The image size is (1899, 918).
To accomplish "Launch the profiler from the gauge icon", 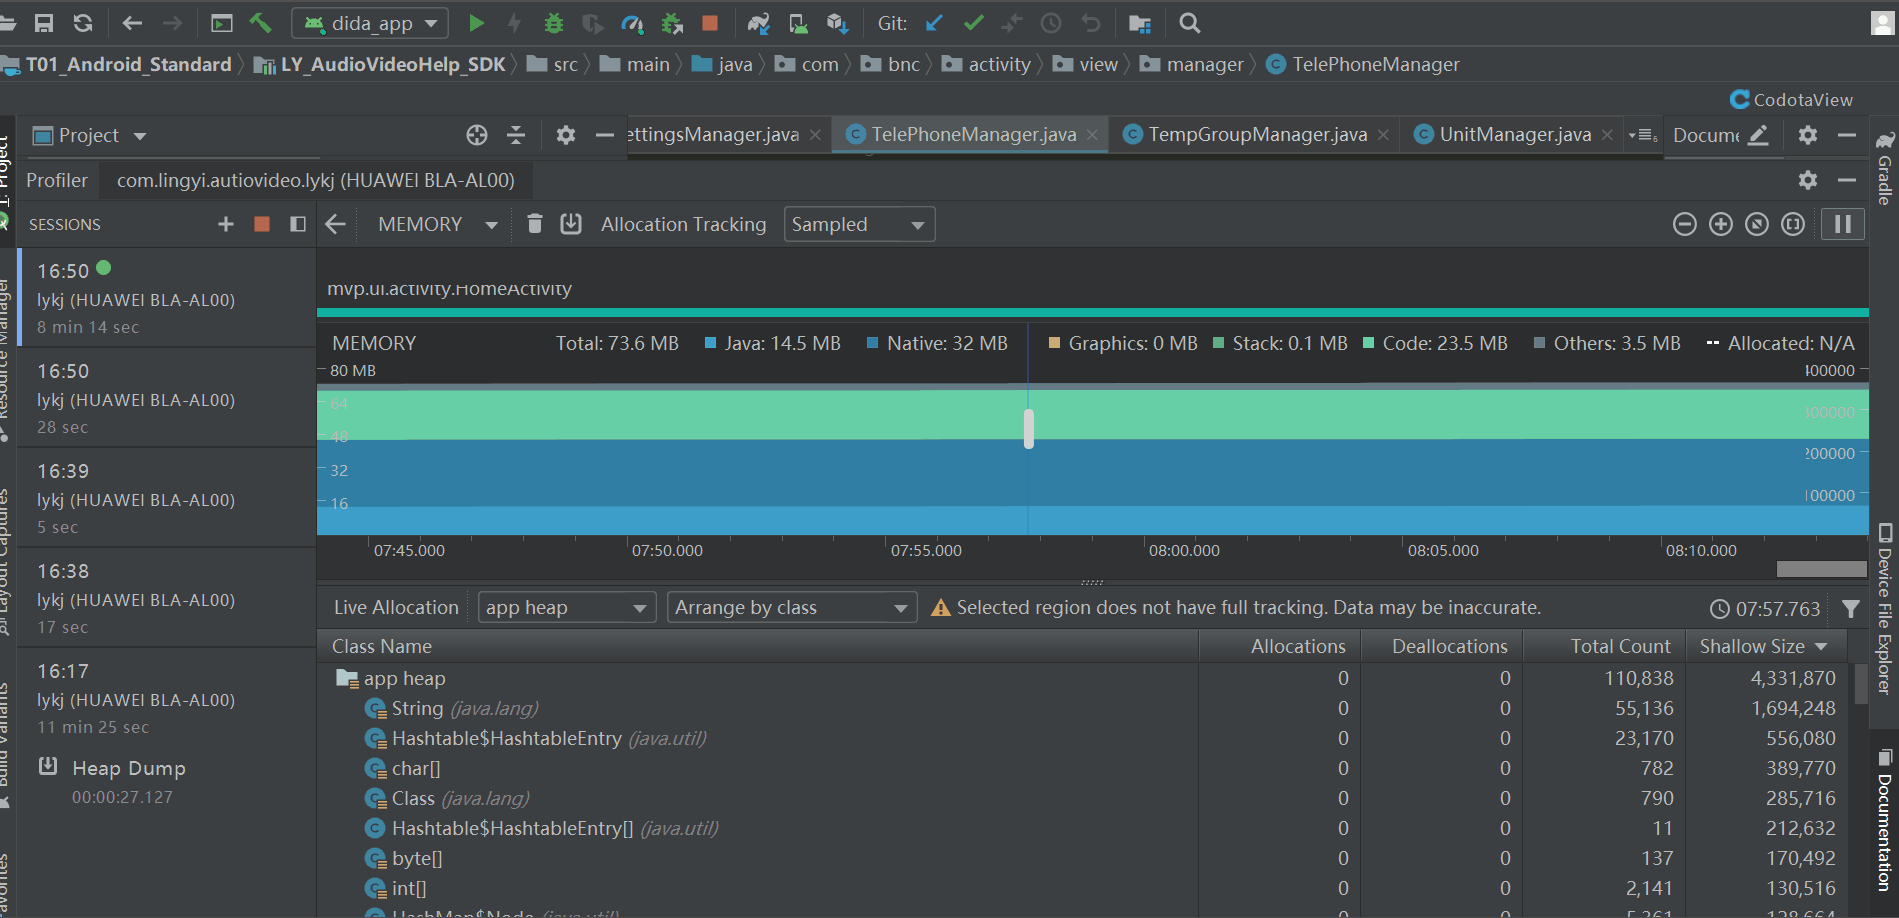I will [x=632, y=23].
